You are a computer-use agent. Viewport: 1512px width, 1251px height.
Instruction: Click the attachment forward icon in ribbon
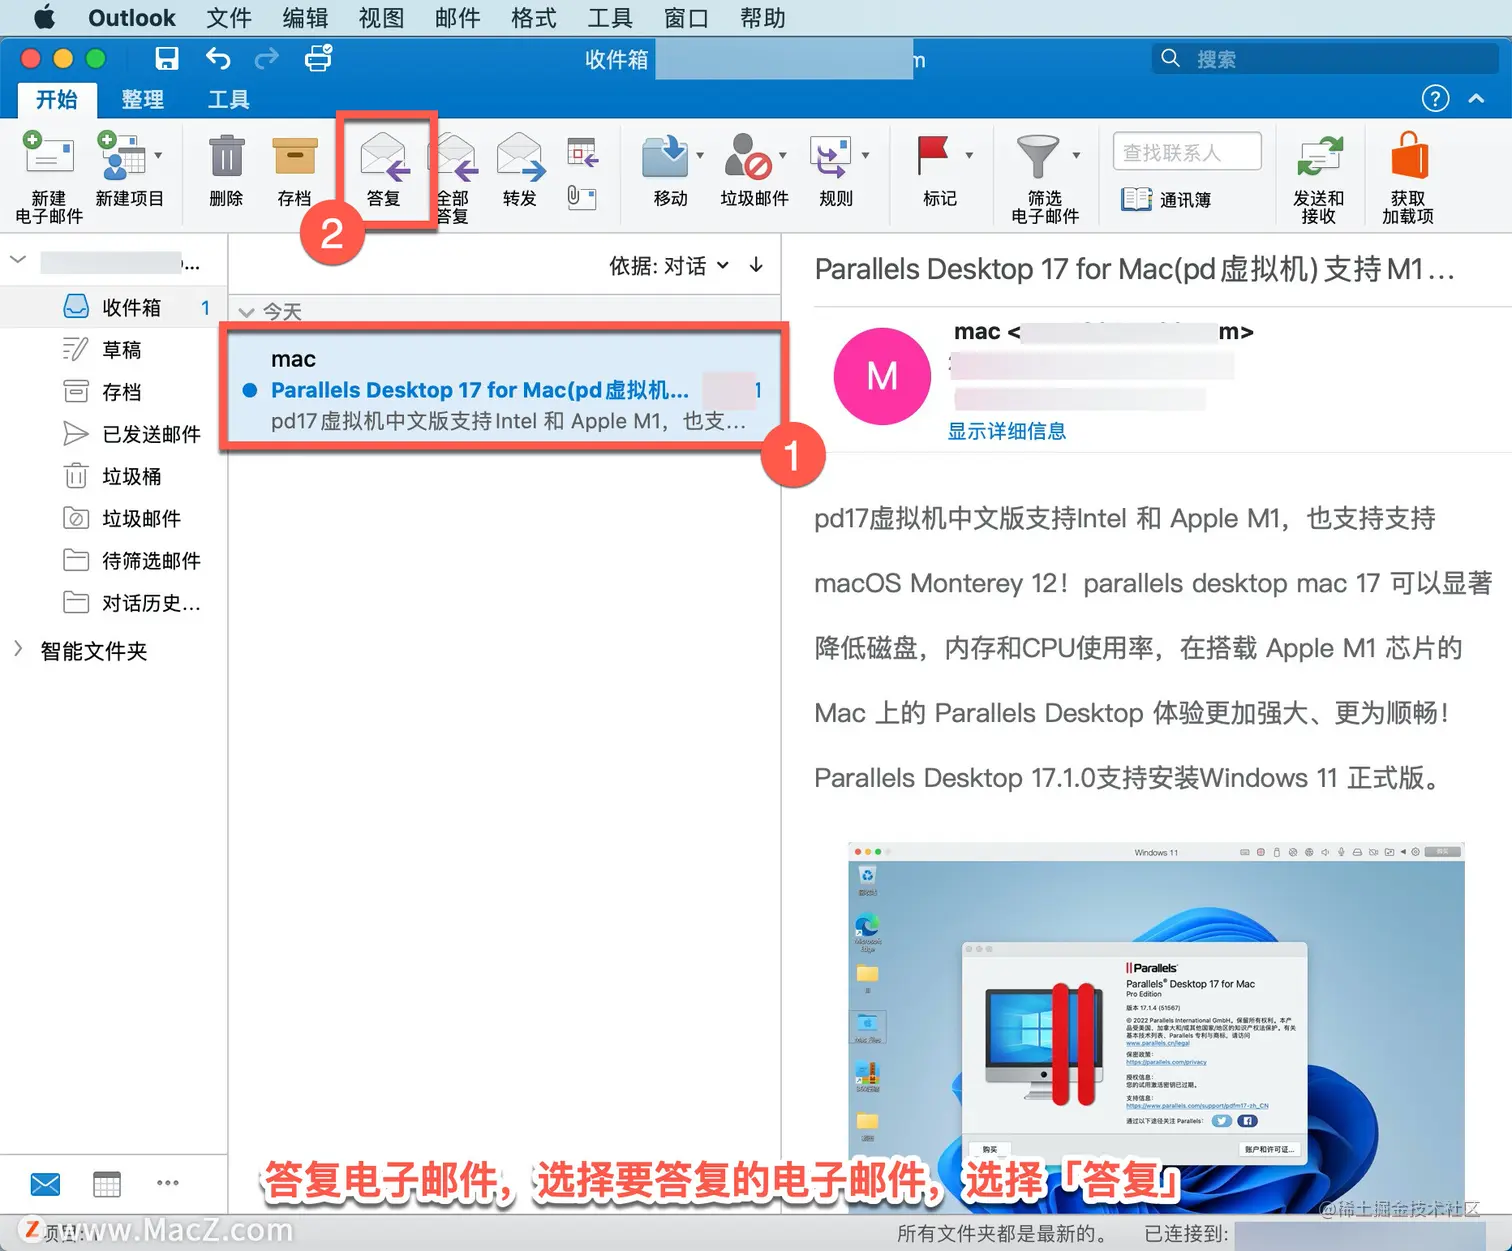(x=582, y=197)
